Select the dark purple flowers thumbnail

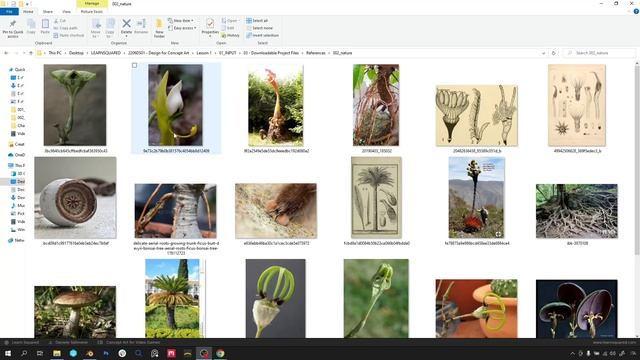[577, 309]
